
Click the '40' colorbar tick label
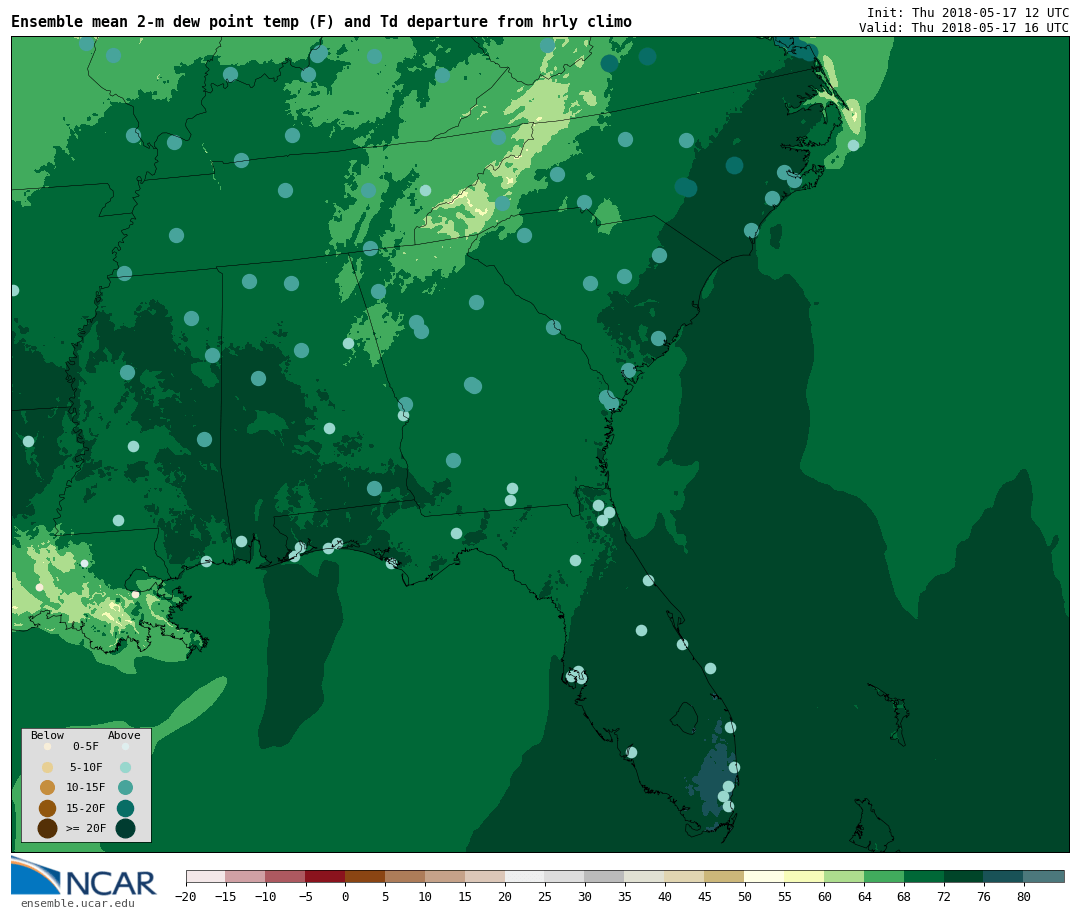pyautogui.click(x=665, y=896)
